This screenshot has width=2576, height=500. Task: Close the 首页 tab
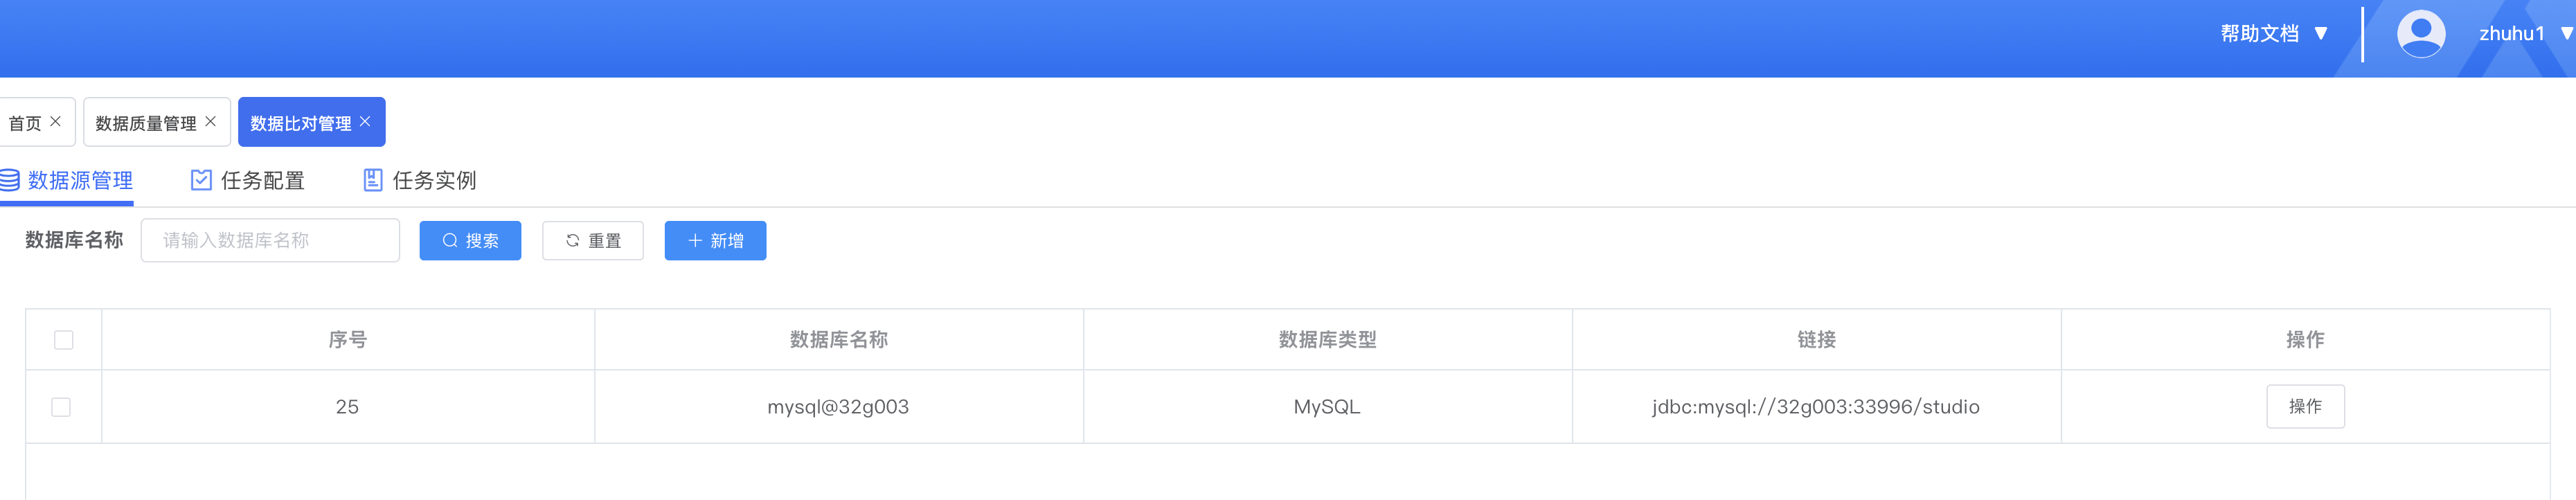pyautogui.click(x=56, y=121)
